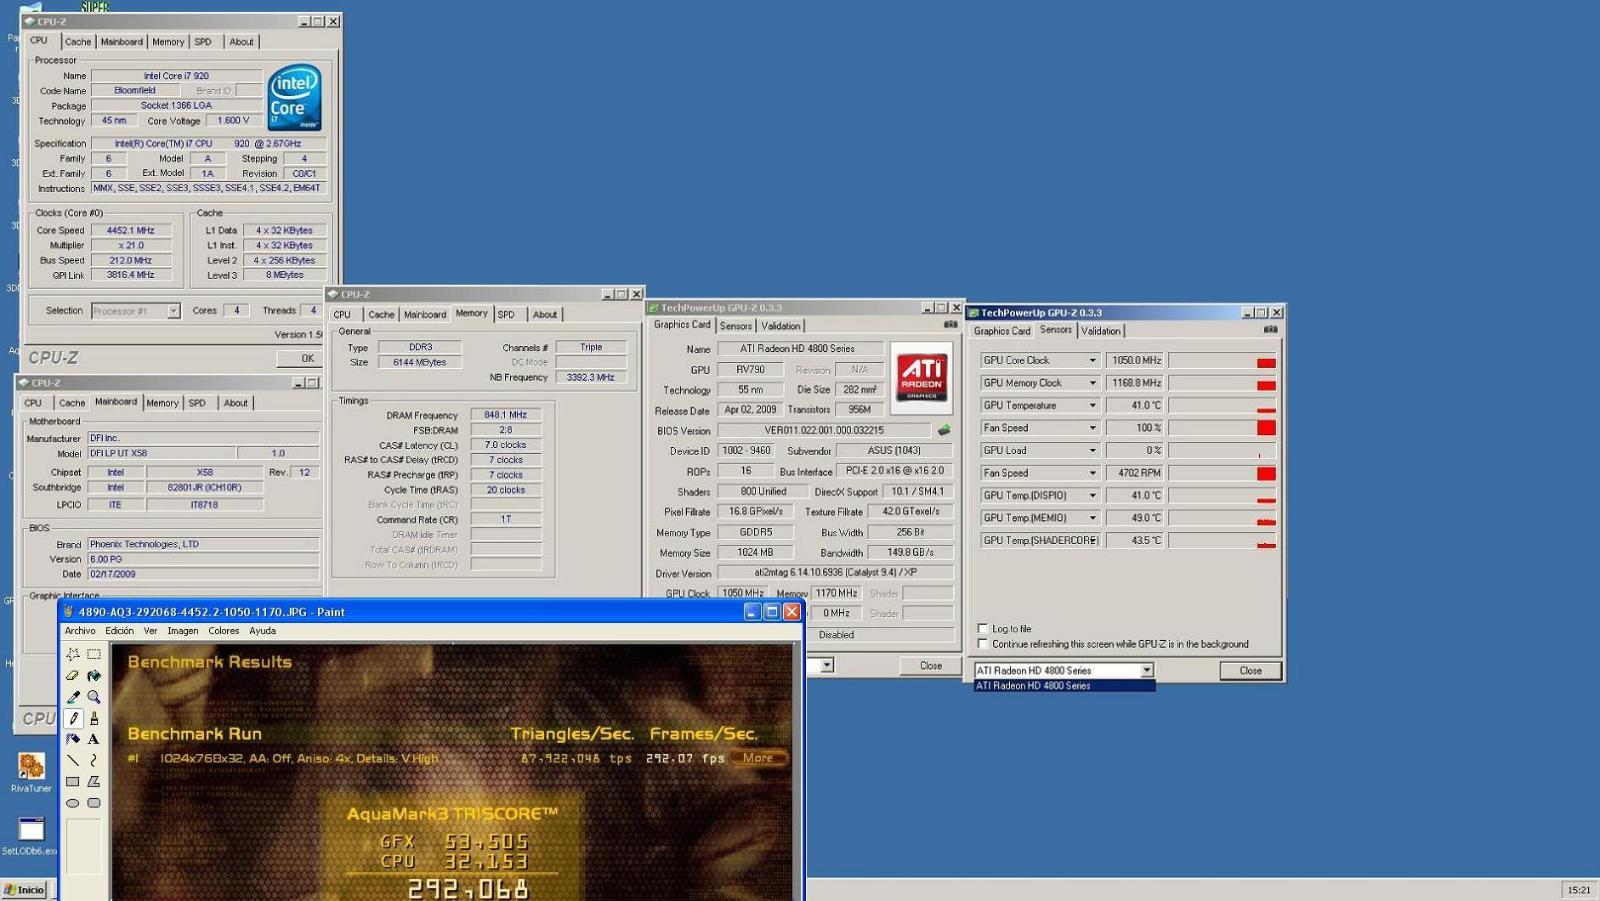Image resolution: width=1600 pixels, height=901 pixels.
Task: Pick the Eraser tool in Paint
Action: (73, 676)
